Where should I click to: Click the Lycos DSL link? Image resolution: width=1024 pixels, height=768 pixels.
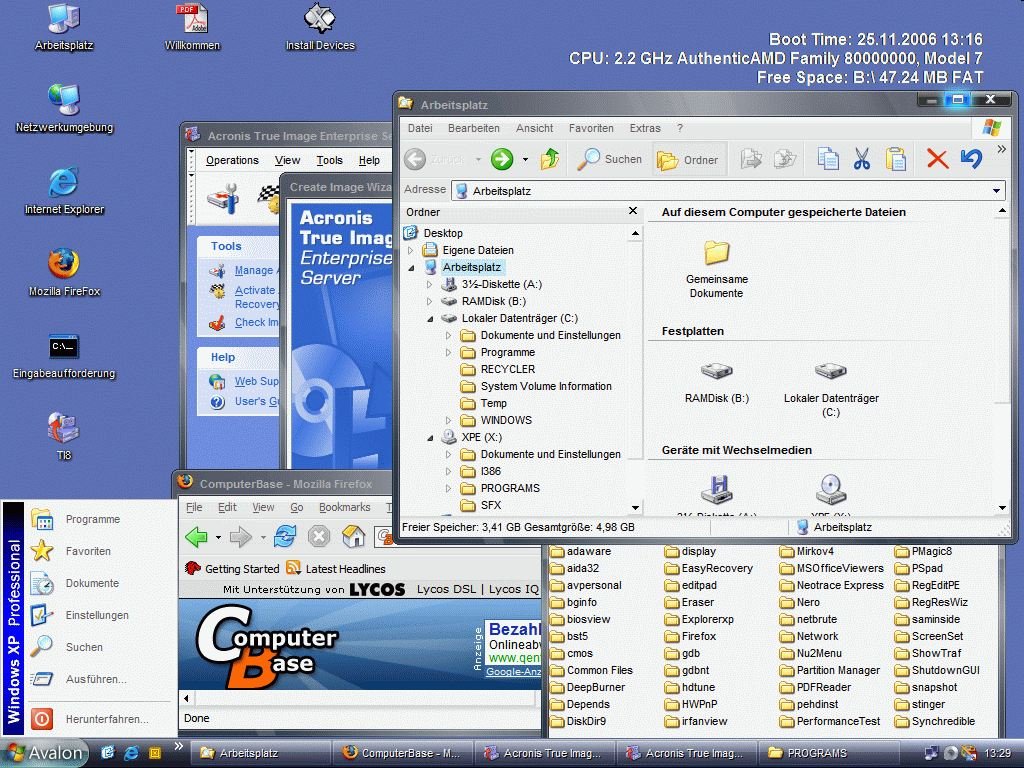point(447,589)
